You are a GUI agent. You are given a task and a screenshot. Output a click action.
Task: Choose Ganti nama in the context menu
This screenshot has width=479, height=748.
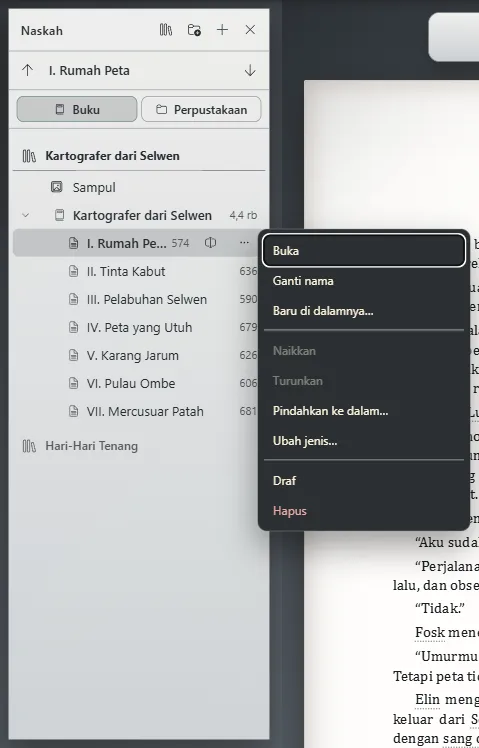point(364,281)
